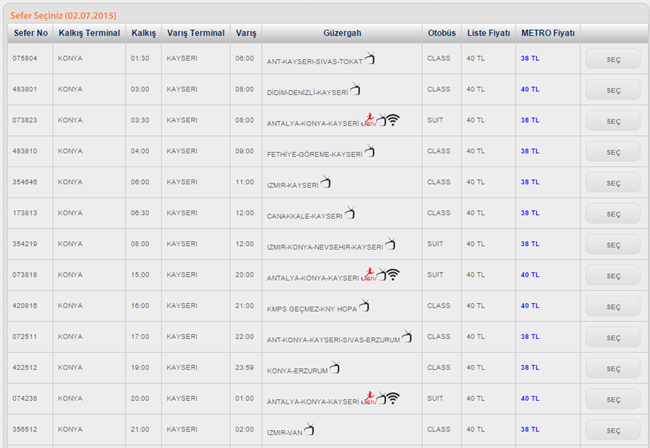Viewport: 650px width, 448px height.
Task: Click the Otobüs column header
Action: pyautogui.click(x=441, y=33)
